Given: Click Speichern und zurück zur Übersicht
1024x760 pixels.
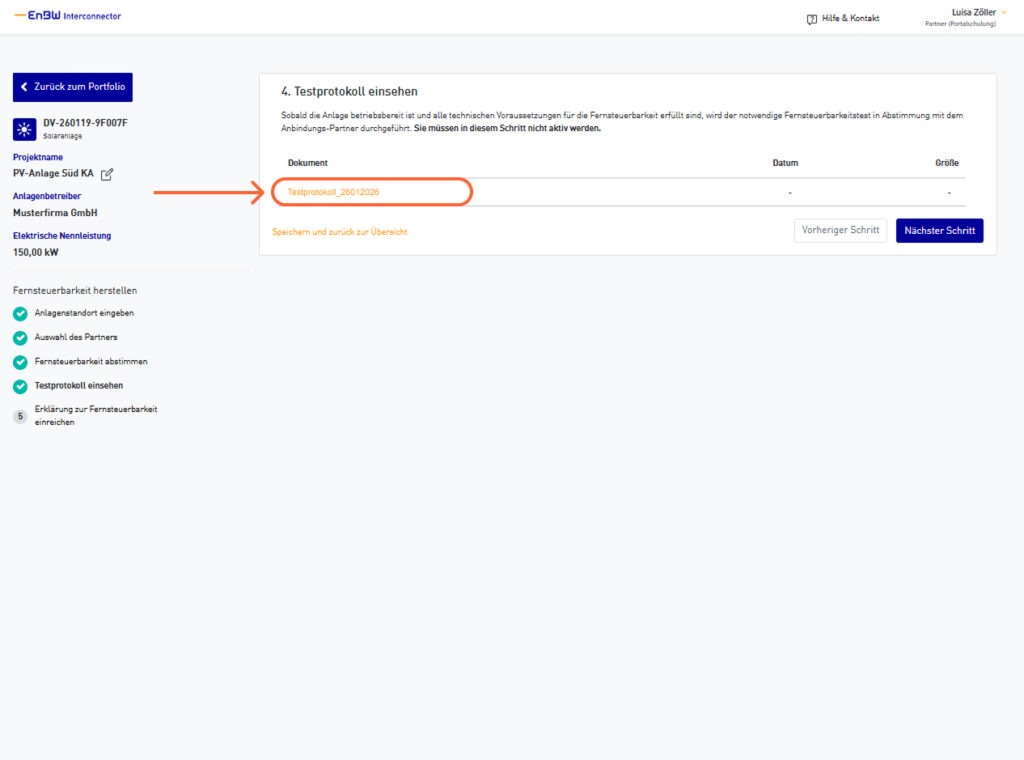Looking at the screenshot, I should [339, 232].
